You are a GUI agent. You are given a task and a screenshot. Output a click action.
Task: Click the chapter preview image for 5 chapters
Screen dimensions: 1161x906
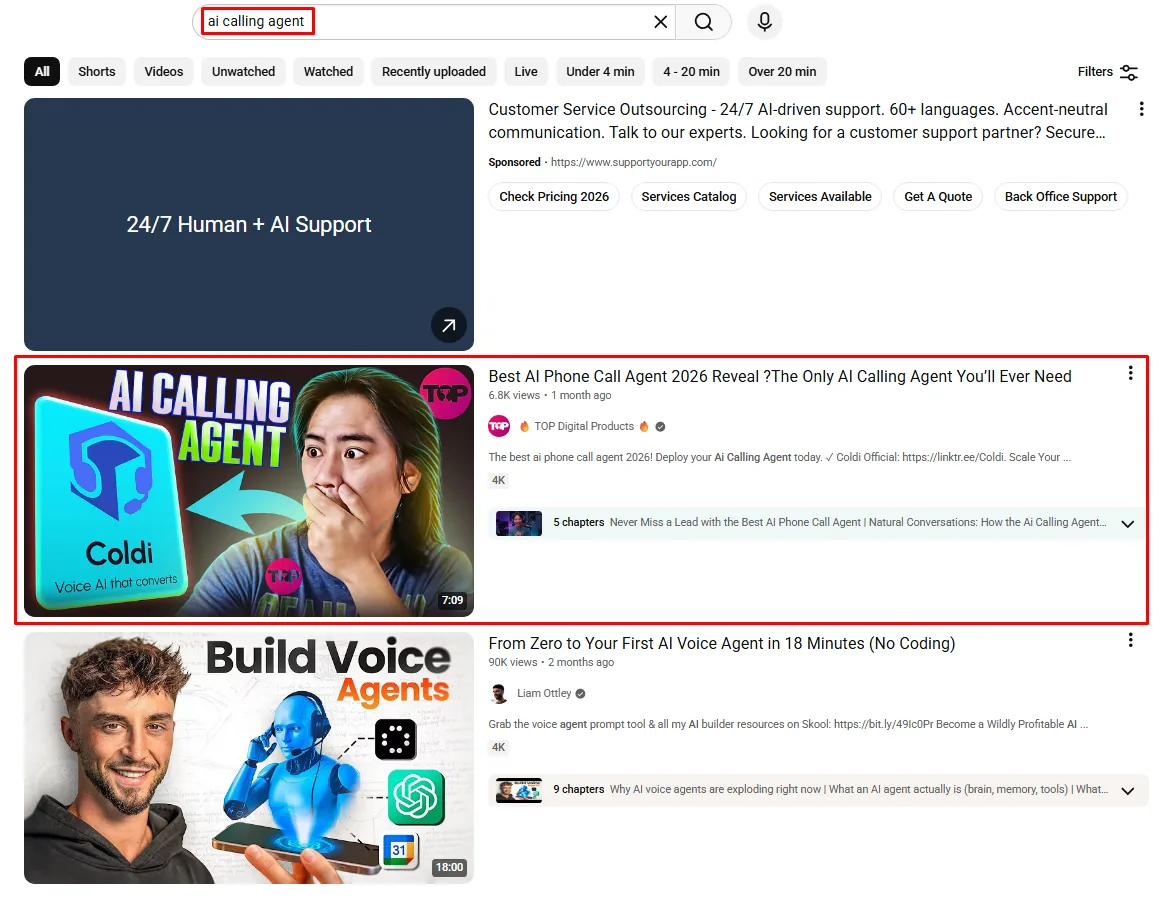(x=519, y=523)
